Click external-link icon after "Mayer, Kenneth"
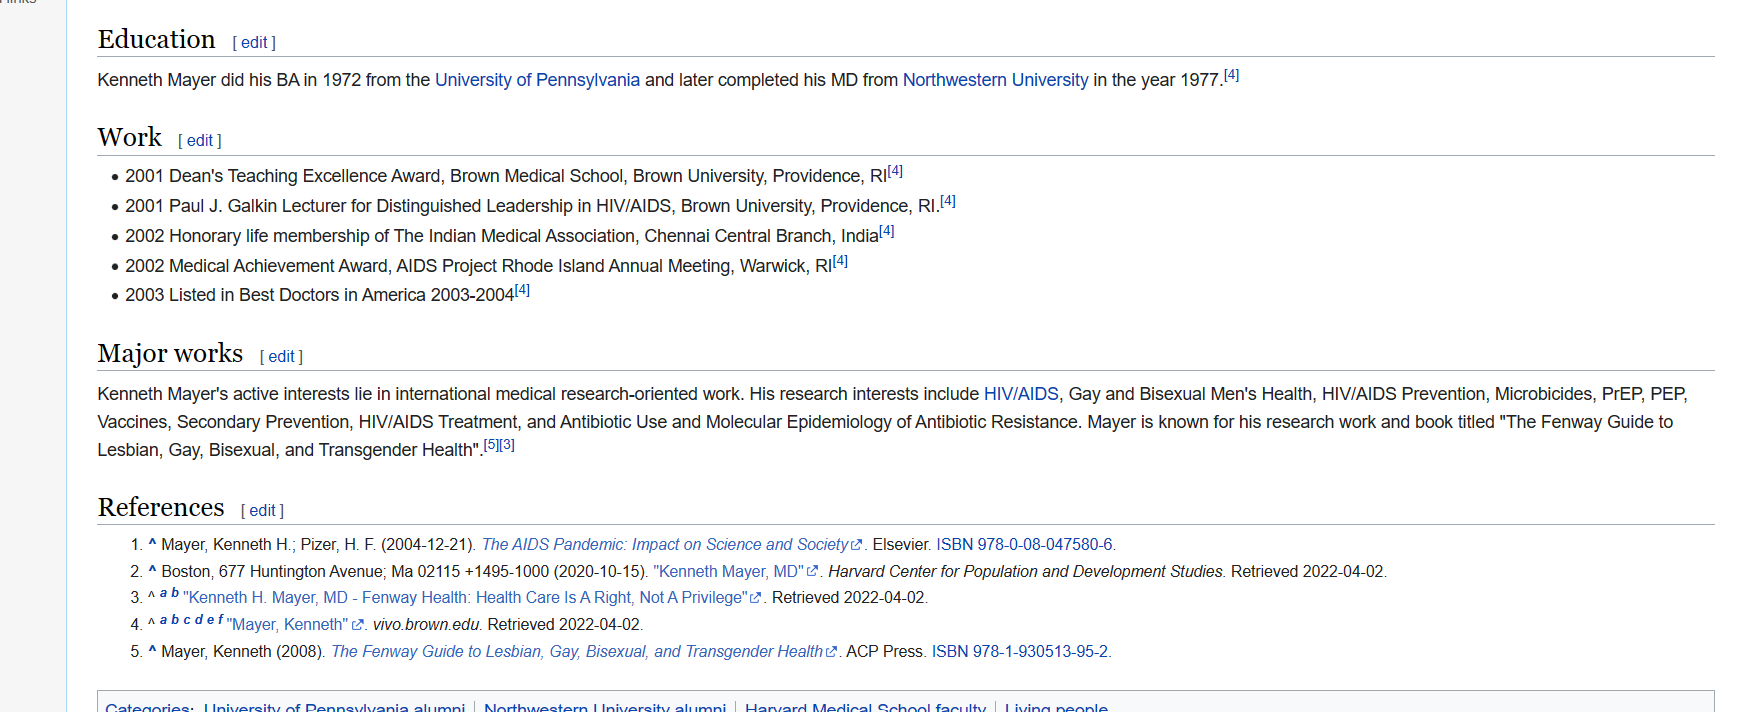The height and width of the screenshot is (712, 1743). click(x=357, y=625)
